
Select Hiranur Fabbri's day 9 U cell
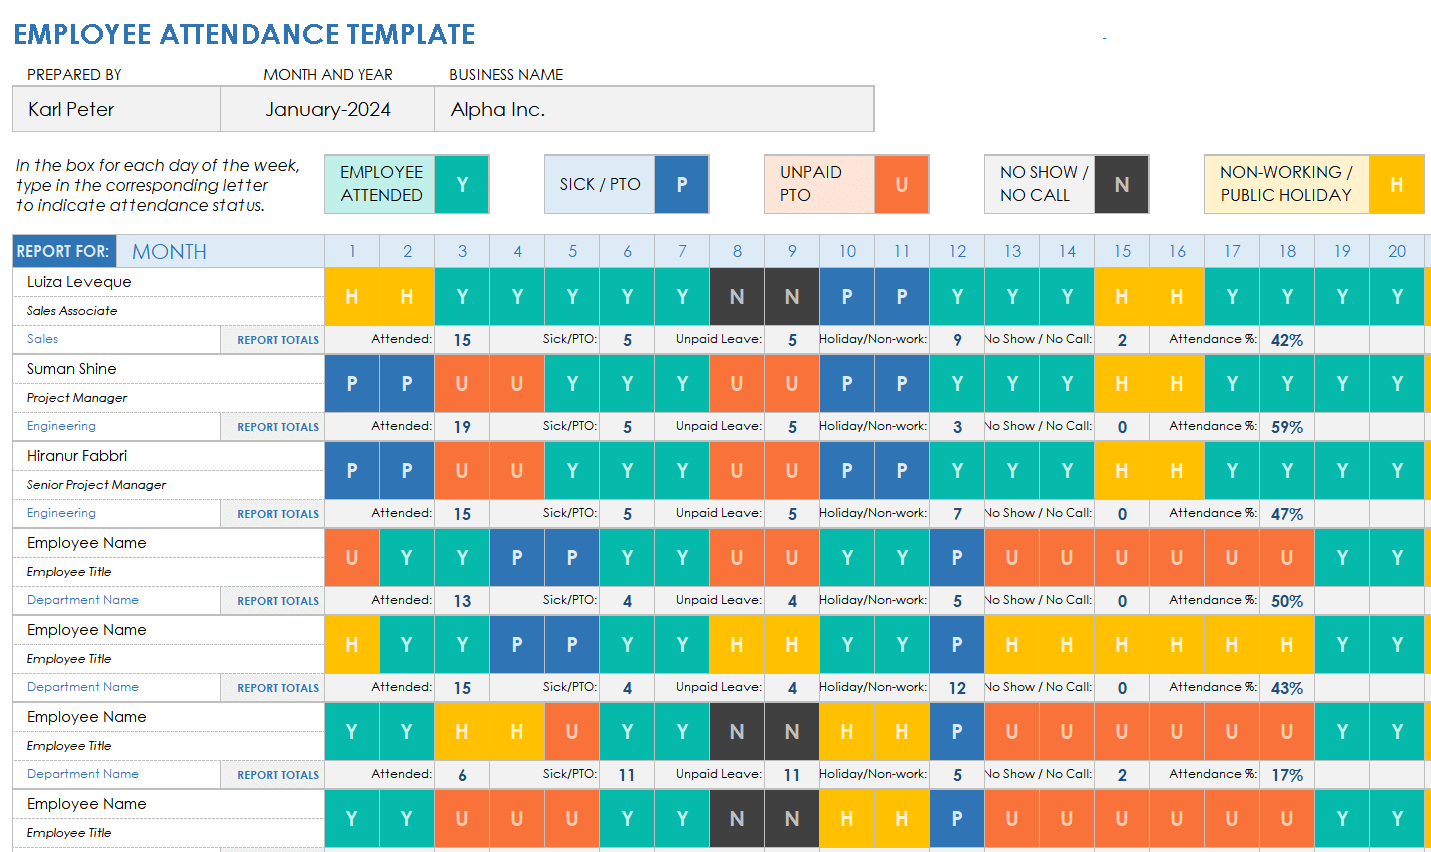tap(792, 470)
